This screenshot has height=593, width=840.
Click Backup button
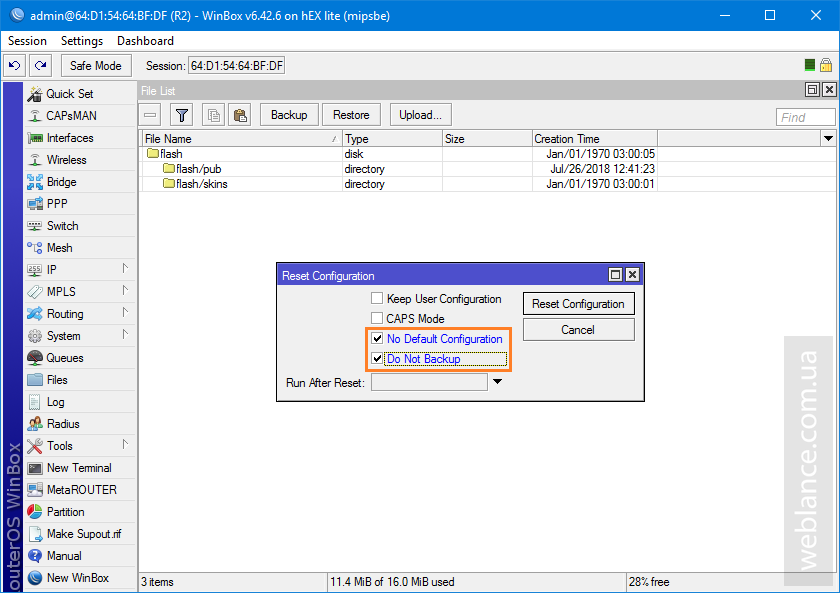point(289,115)
